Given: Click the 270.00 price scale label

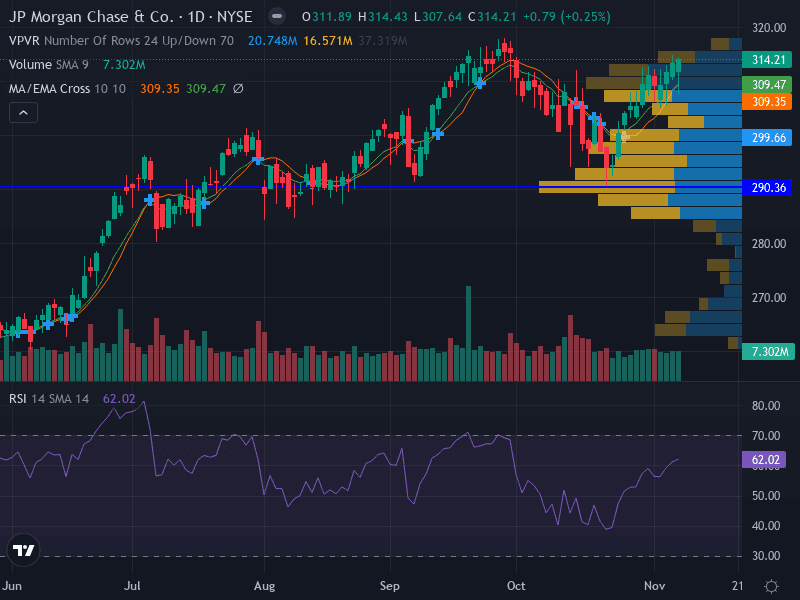Looking at the screenshot, I should (768, 297).
